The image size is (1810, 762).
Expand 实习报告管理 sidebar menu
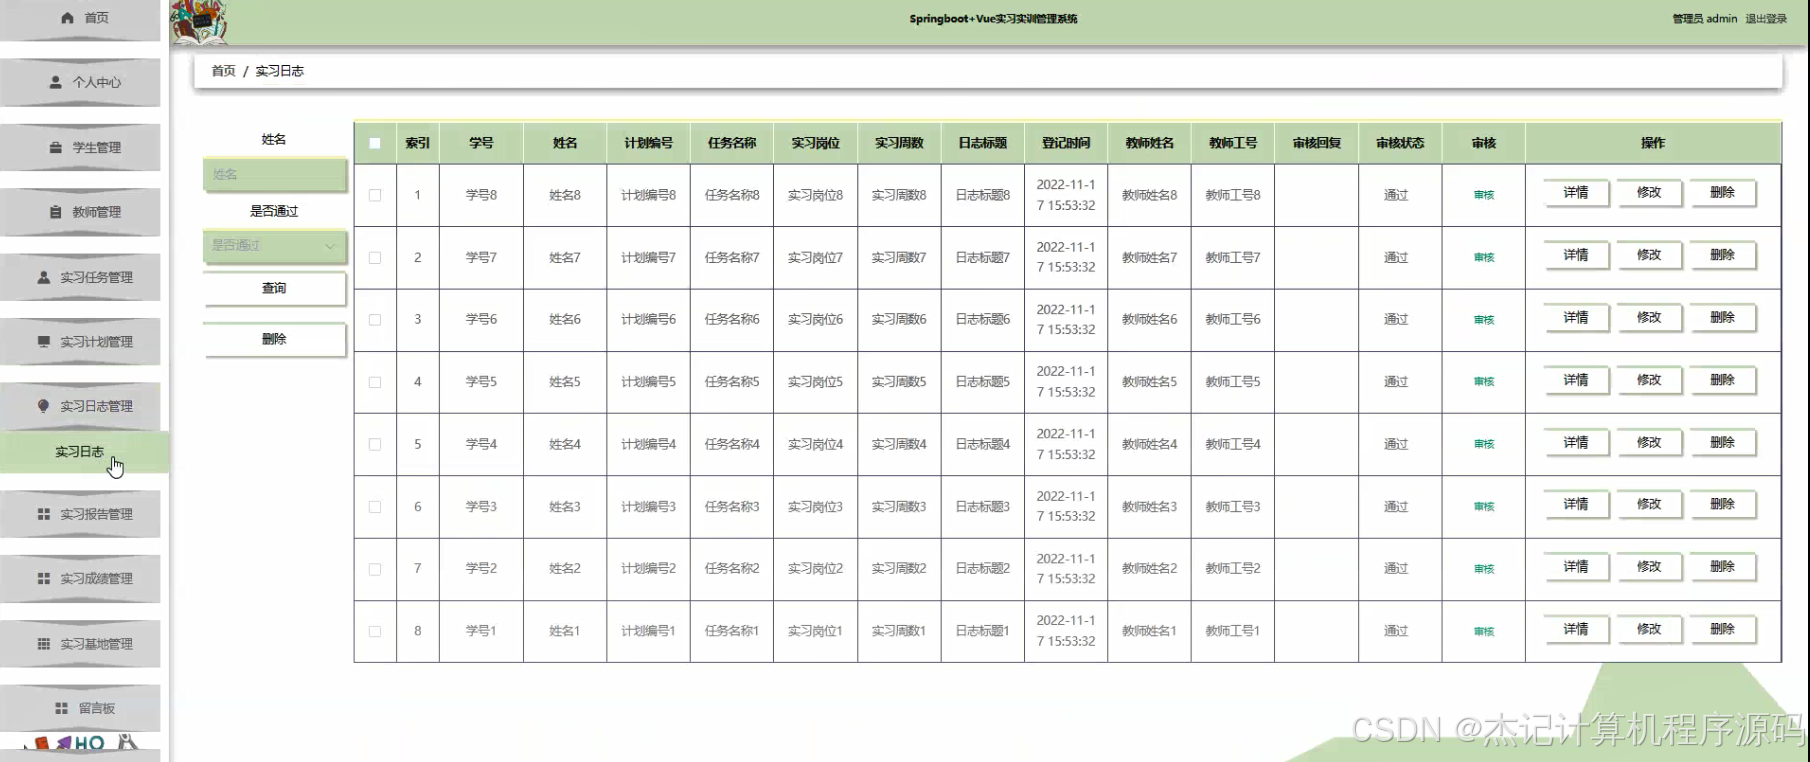[80, 514]
